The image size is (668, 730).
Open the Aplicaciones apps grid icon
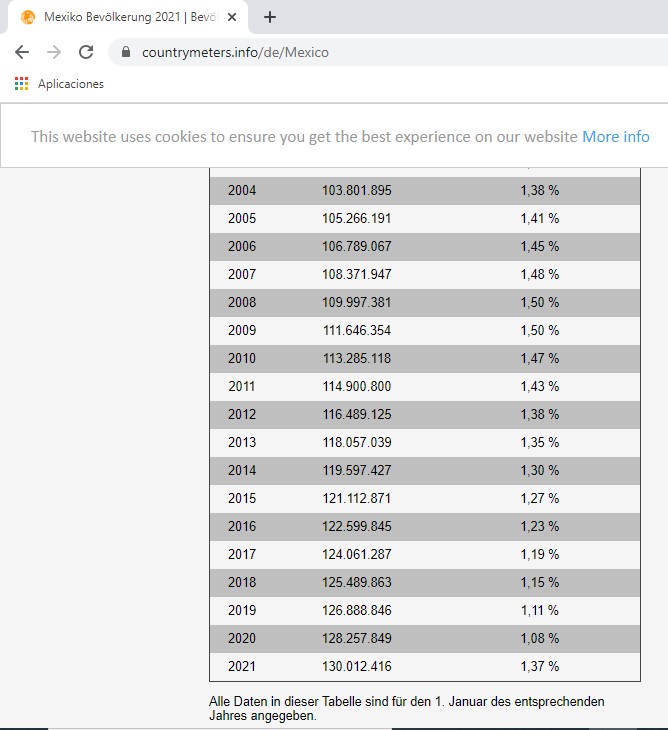(x=21, y=84)
